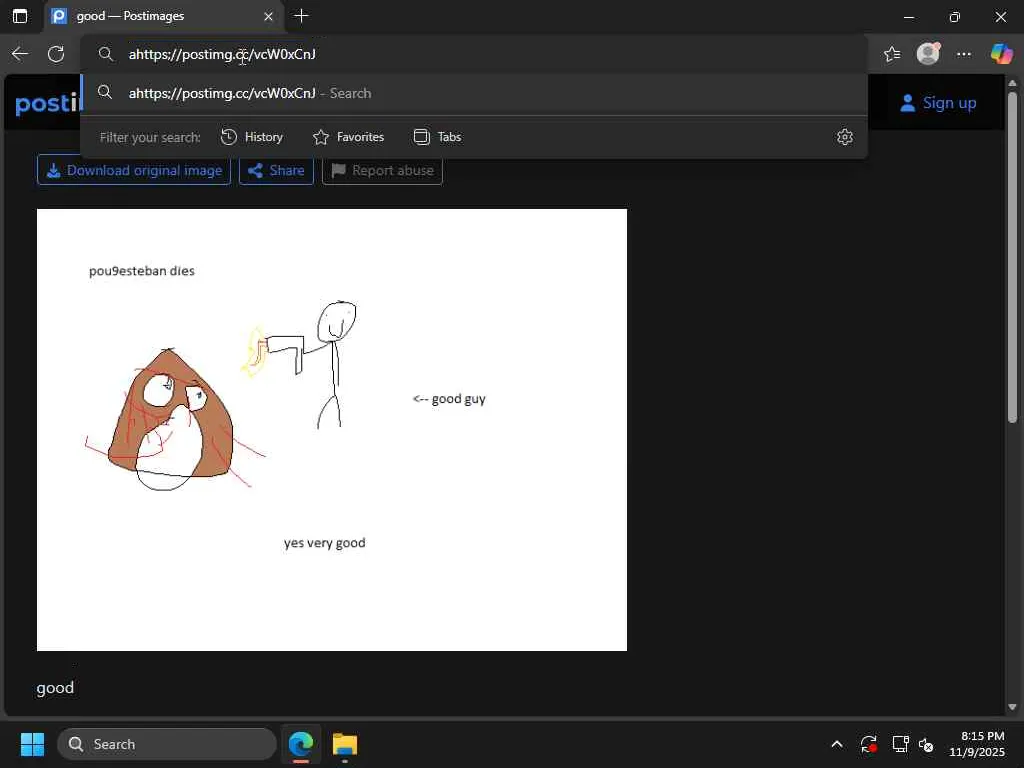
Task: Filter suggestions by Tabs
Action: (438, 137)
